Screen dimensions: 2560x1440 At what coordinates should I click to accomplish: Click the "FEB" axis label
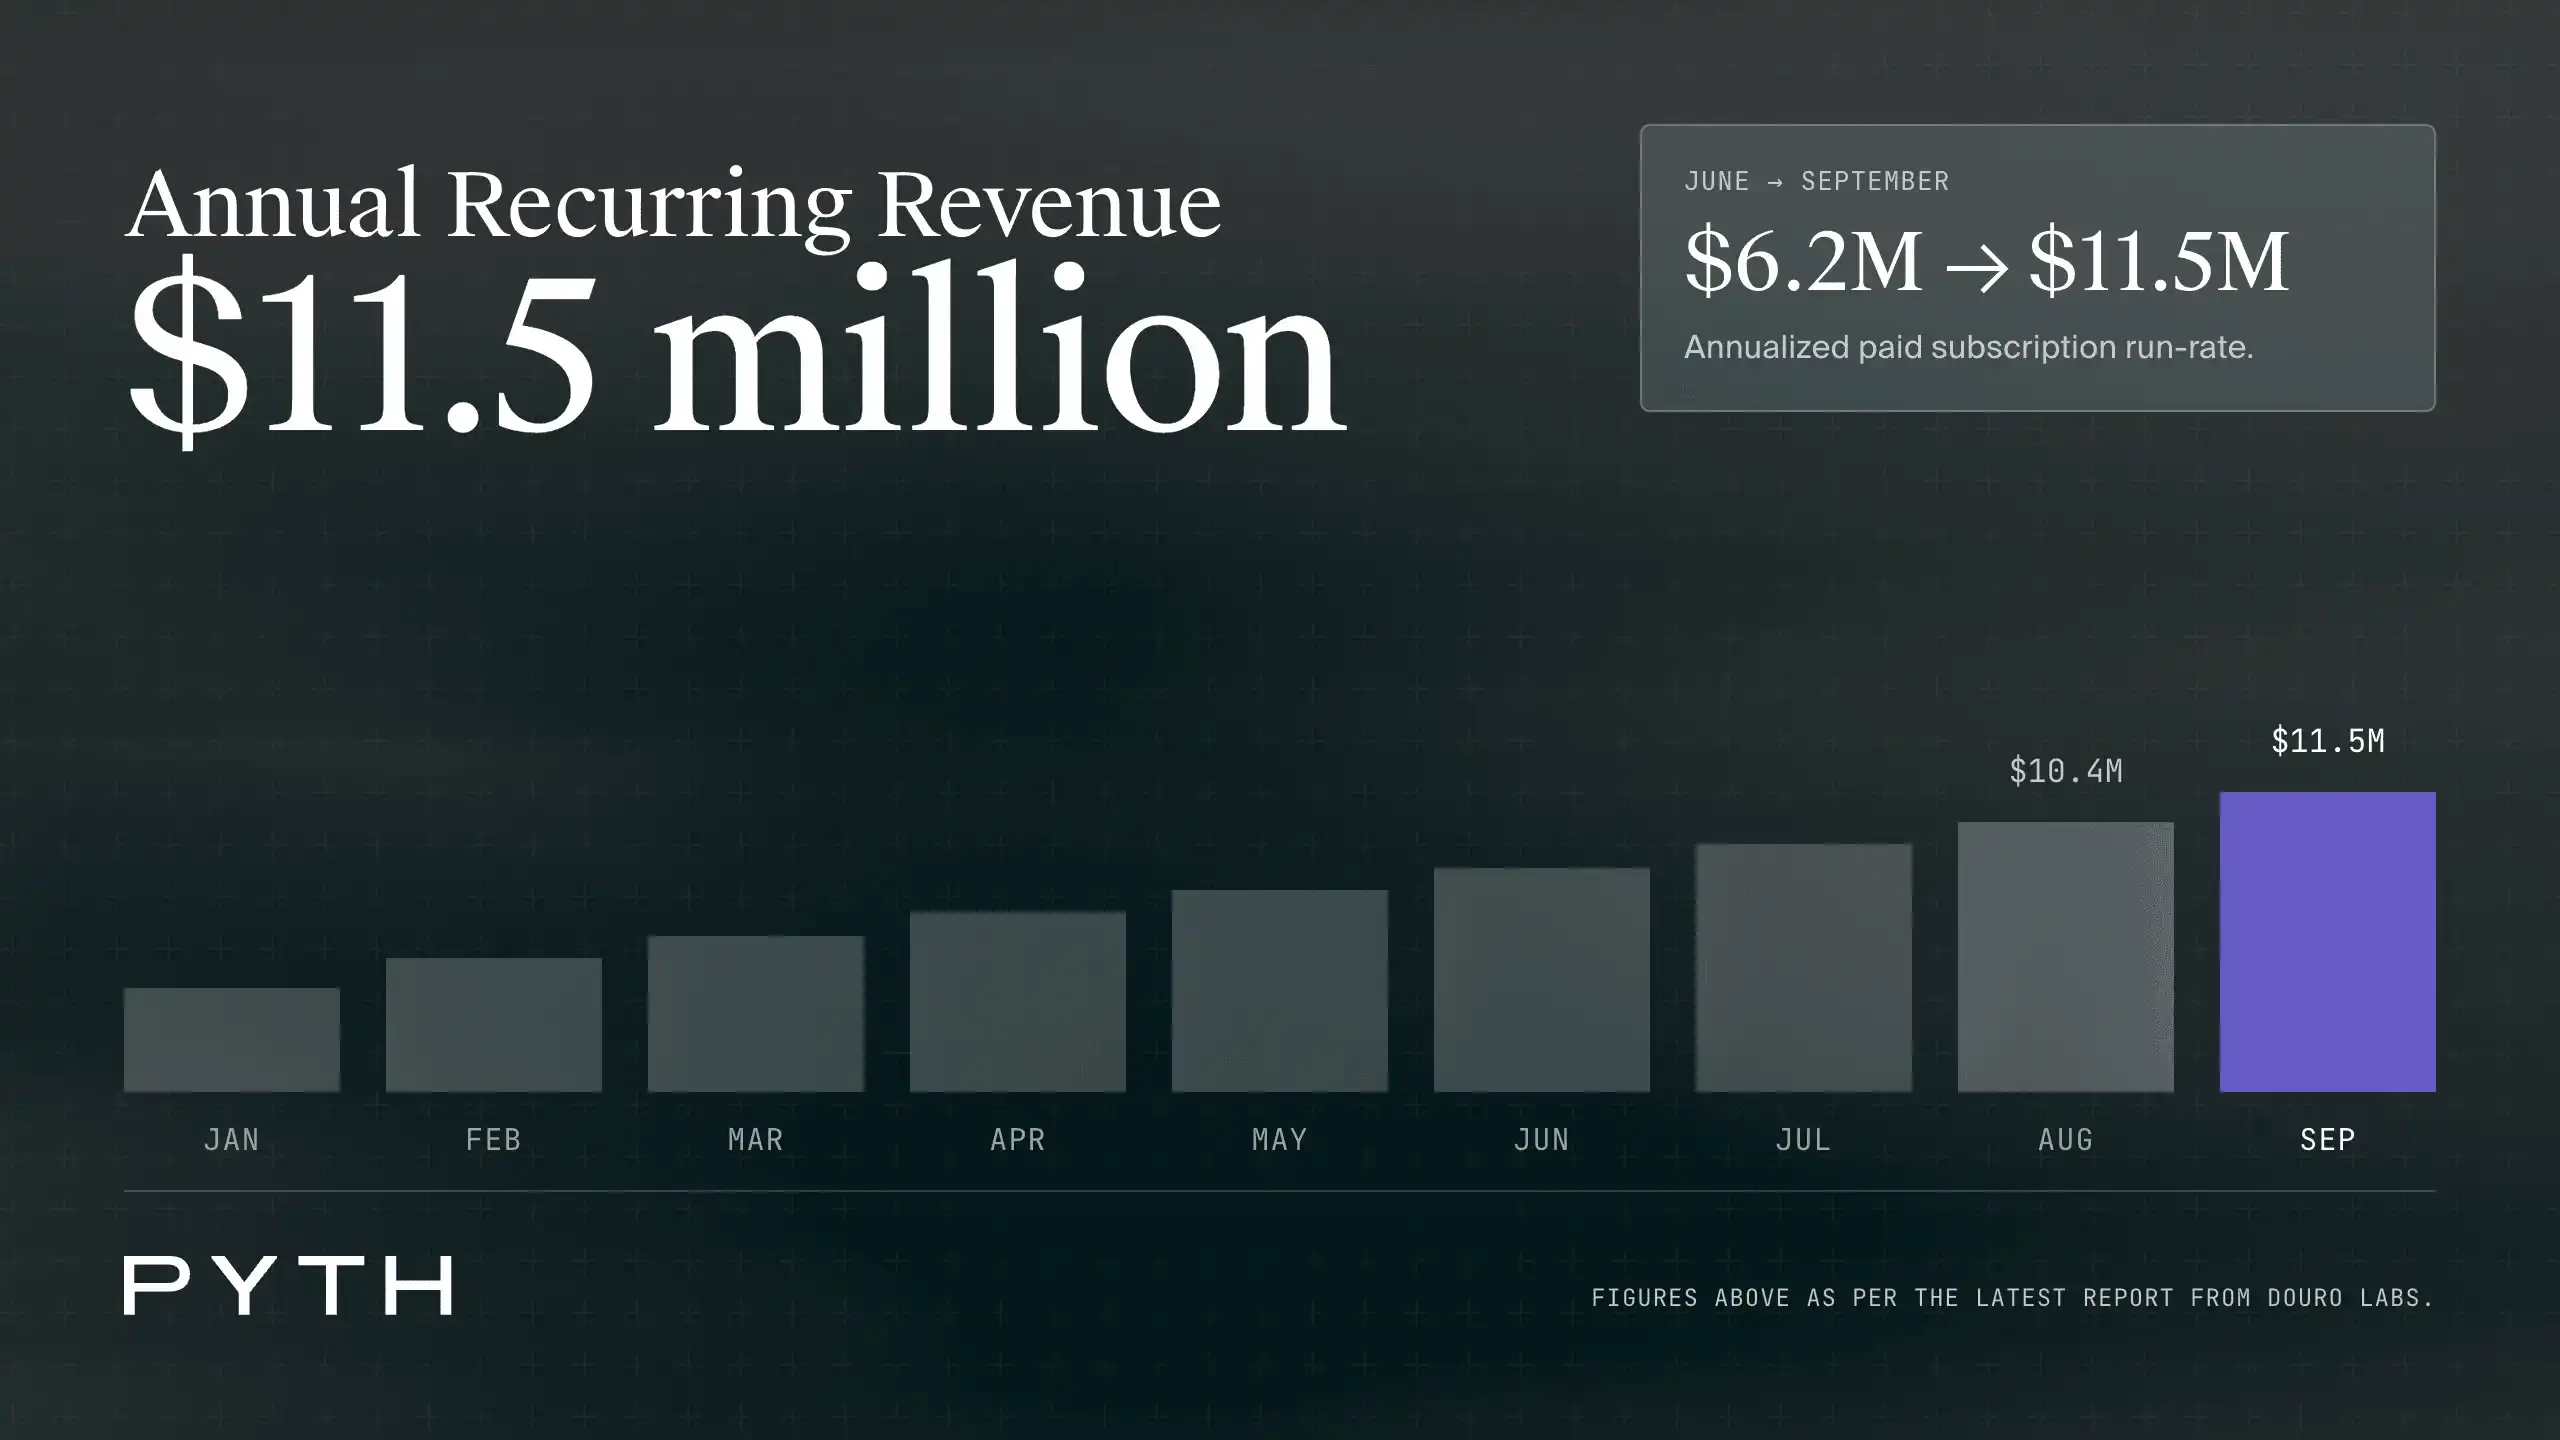pos(493,1140)
